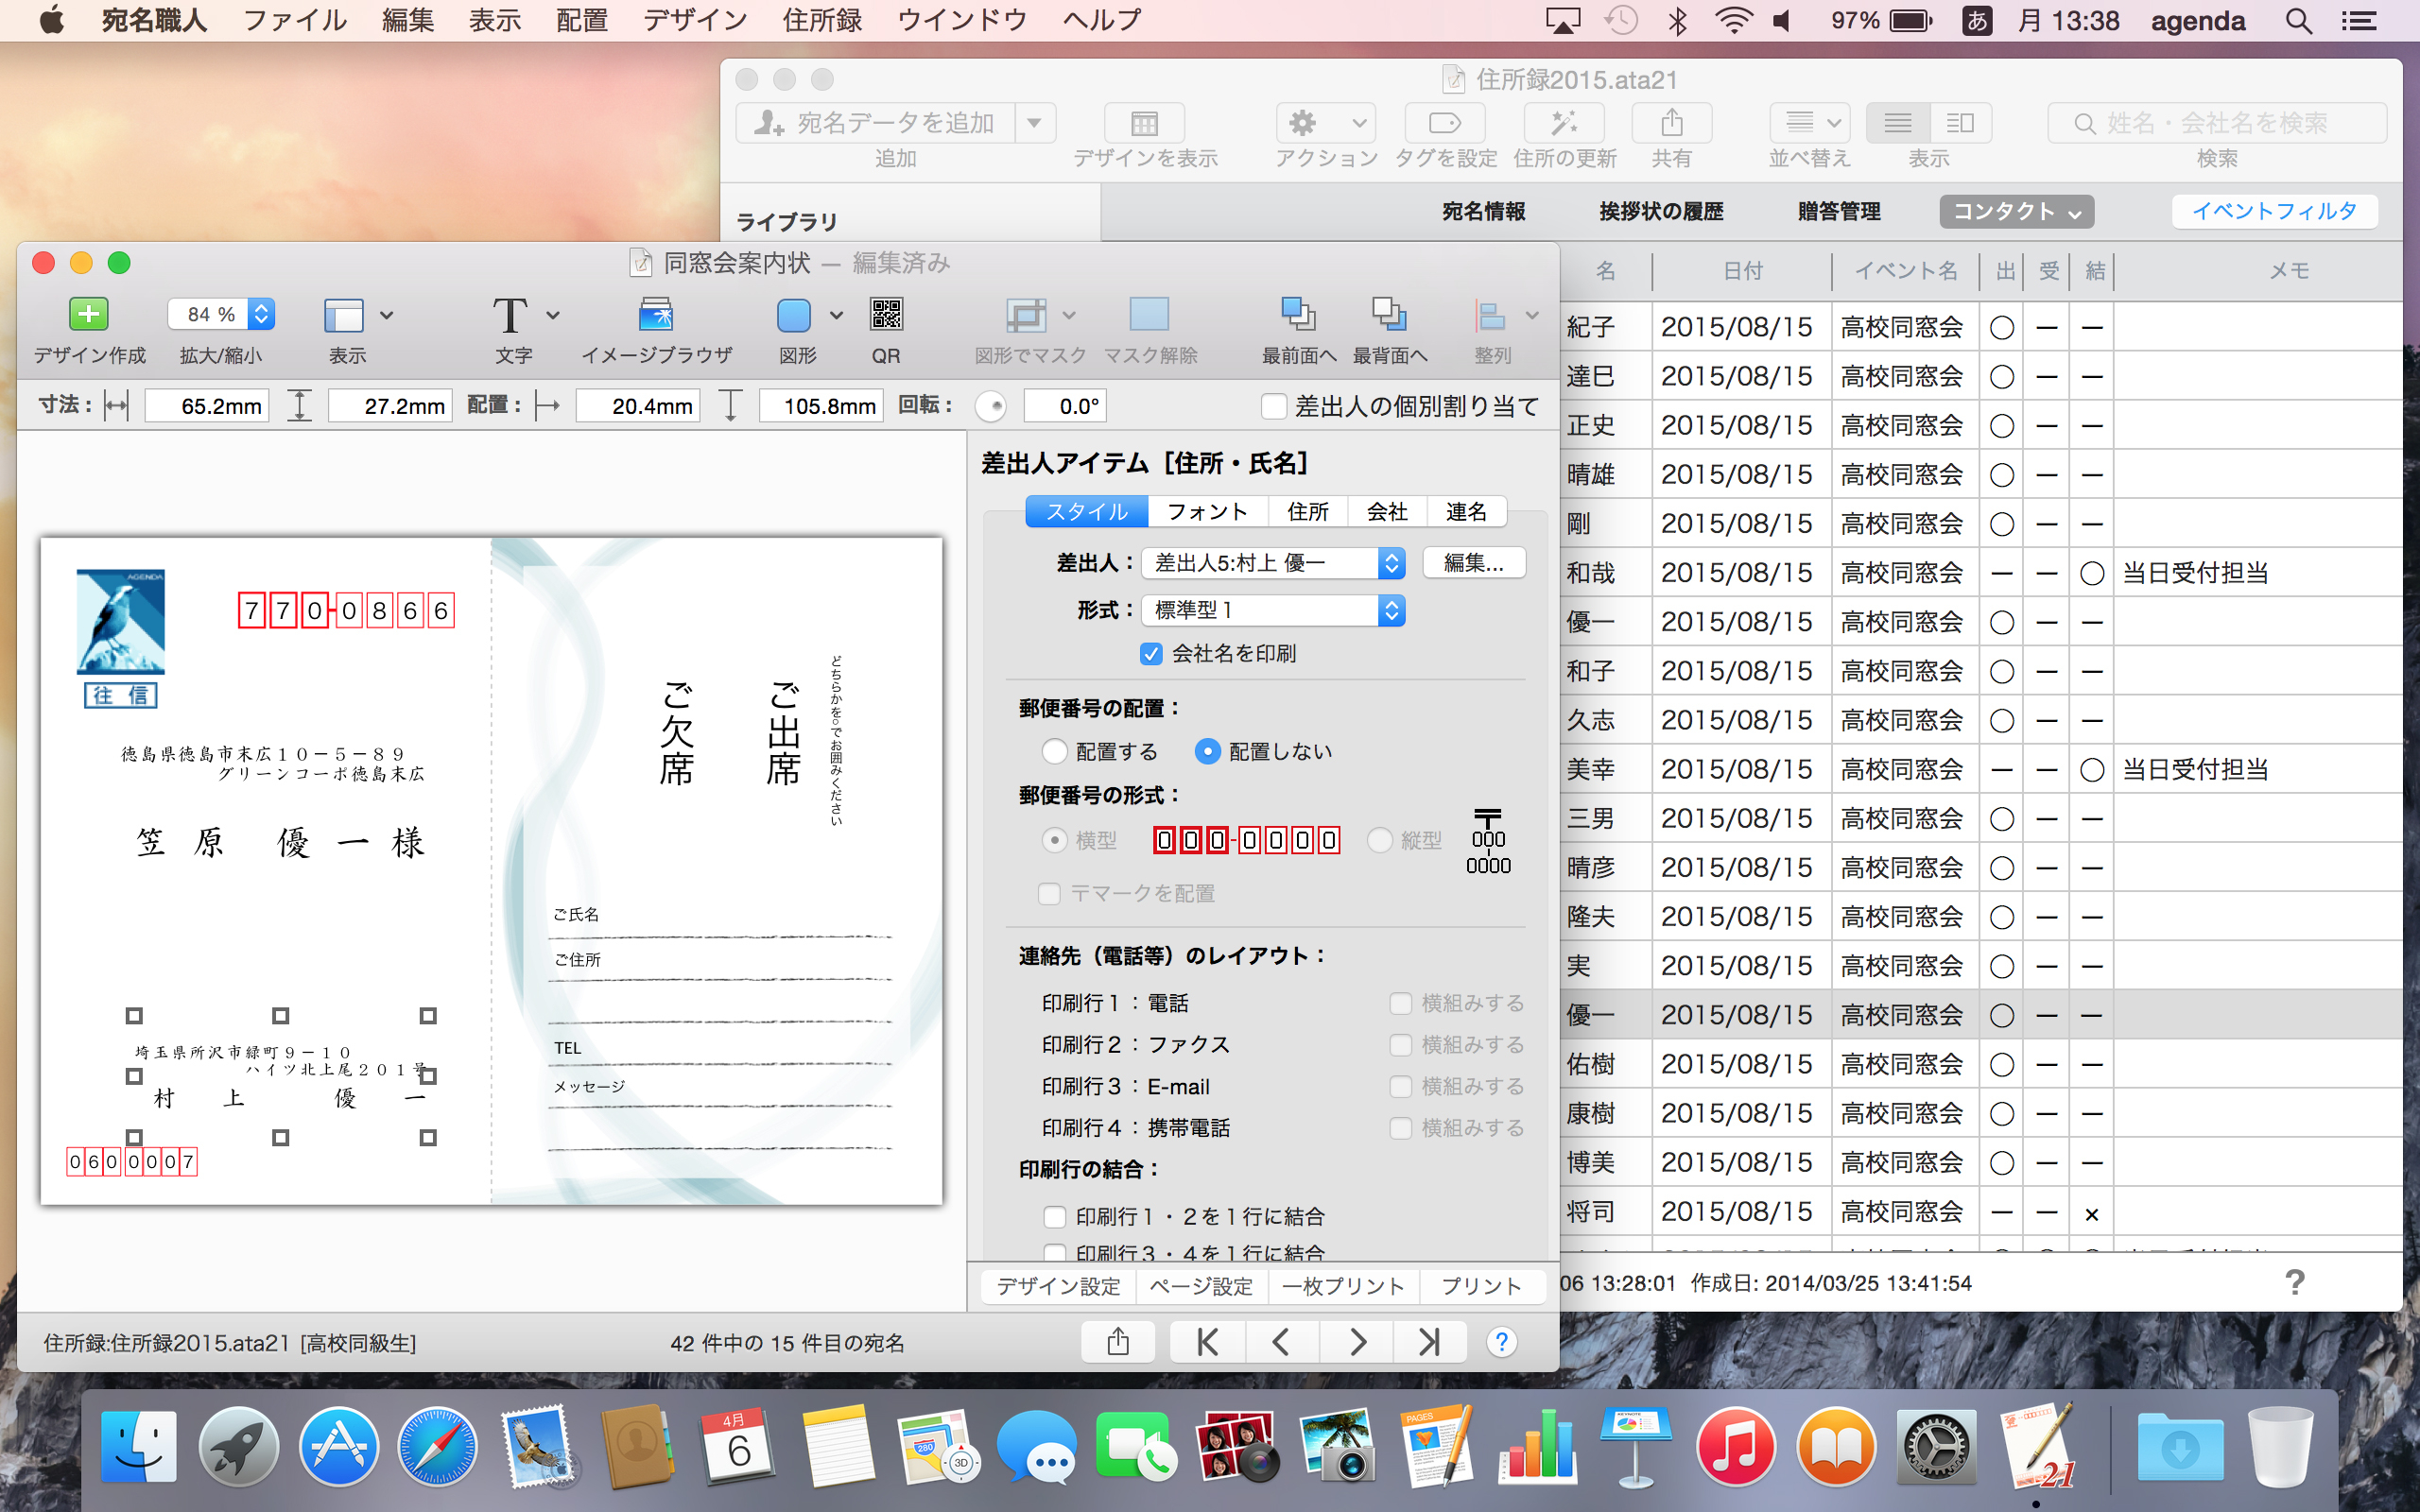Jump to last record arrow

click(x=1430, y=1341)
